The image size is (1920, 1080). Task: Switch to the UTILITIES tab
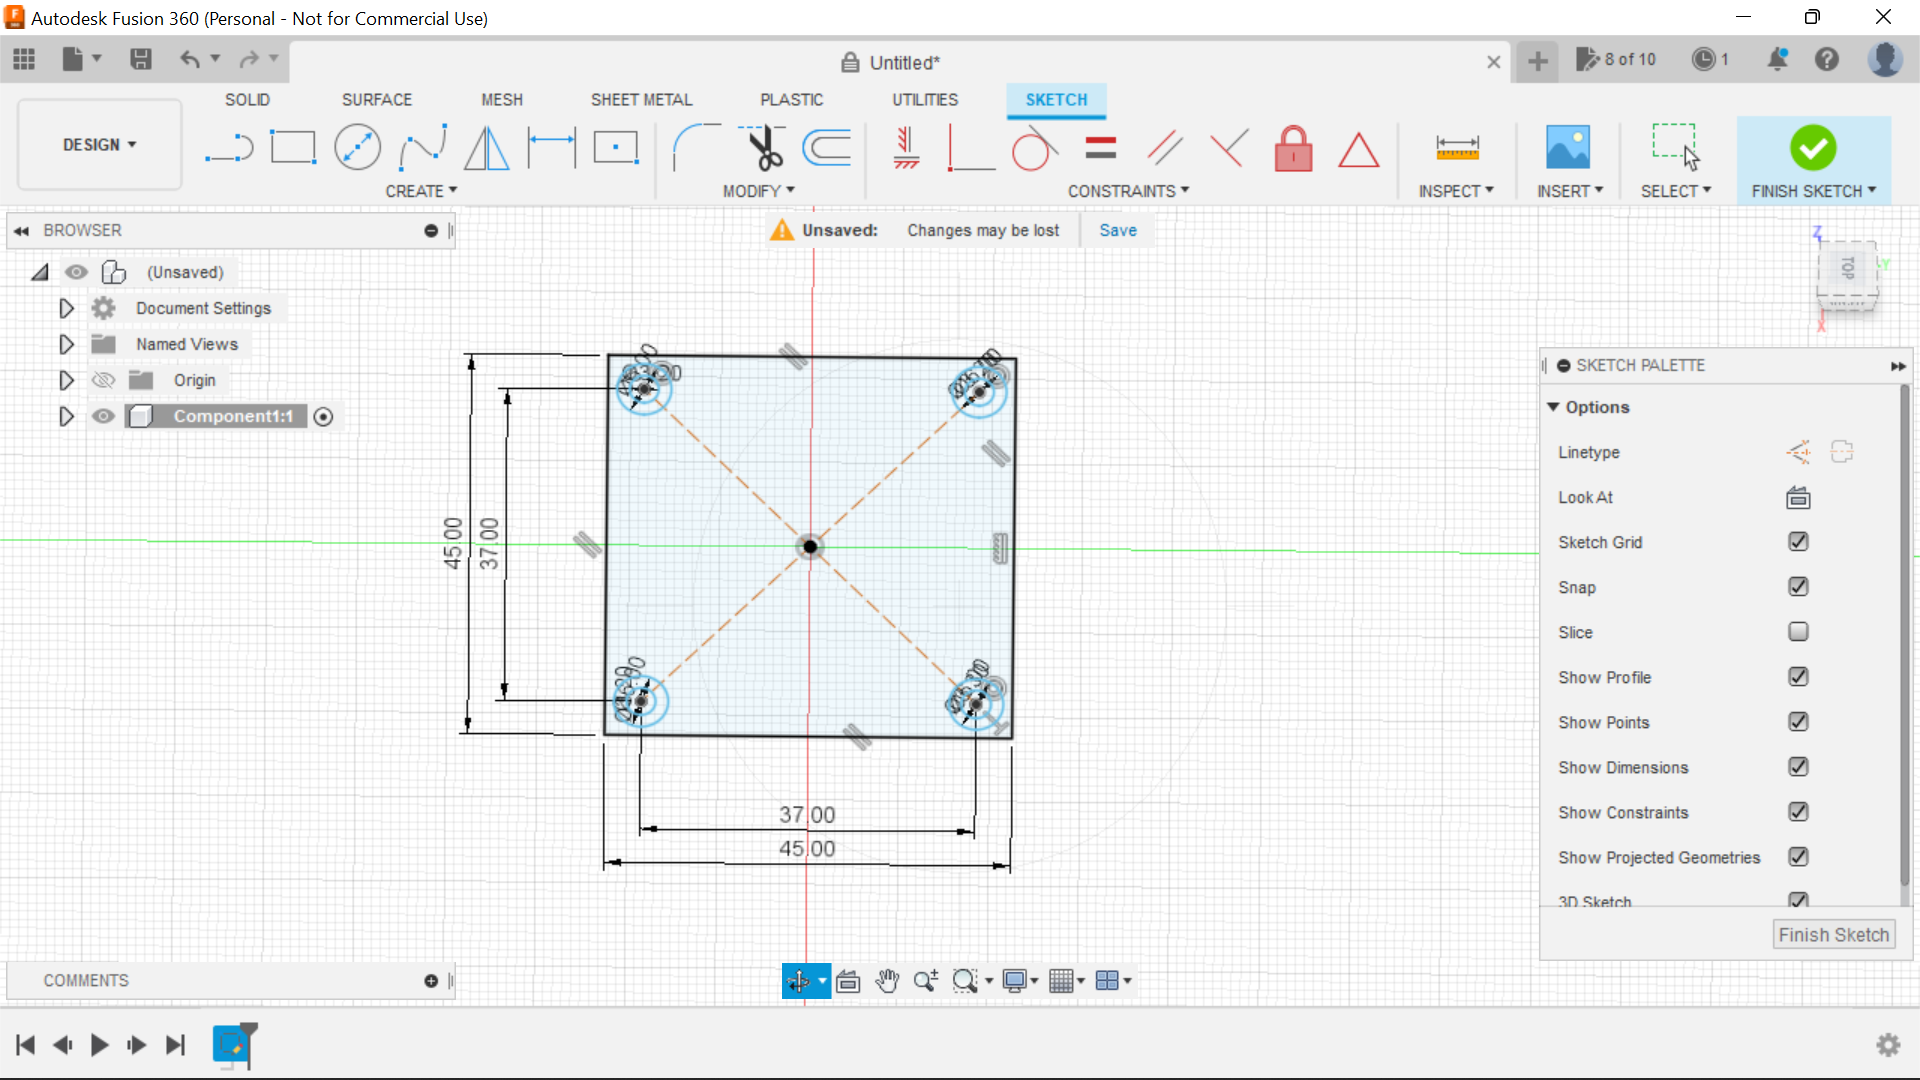925,100
